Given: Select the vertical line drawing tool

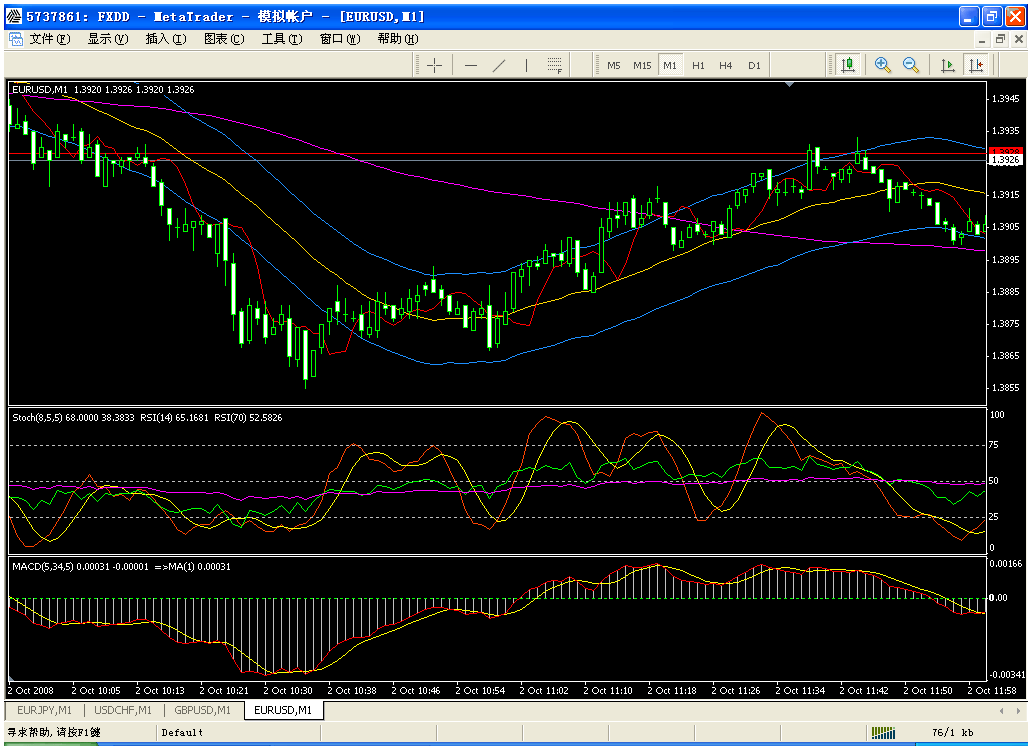Looking at the screenshot, I should 527,65.
